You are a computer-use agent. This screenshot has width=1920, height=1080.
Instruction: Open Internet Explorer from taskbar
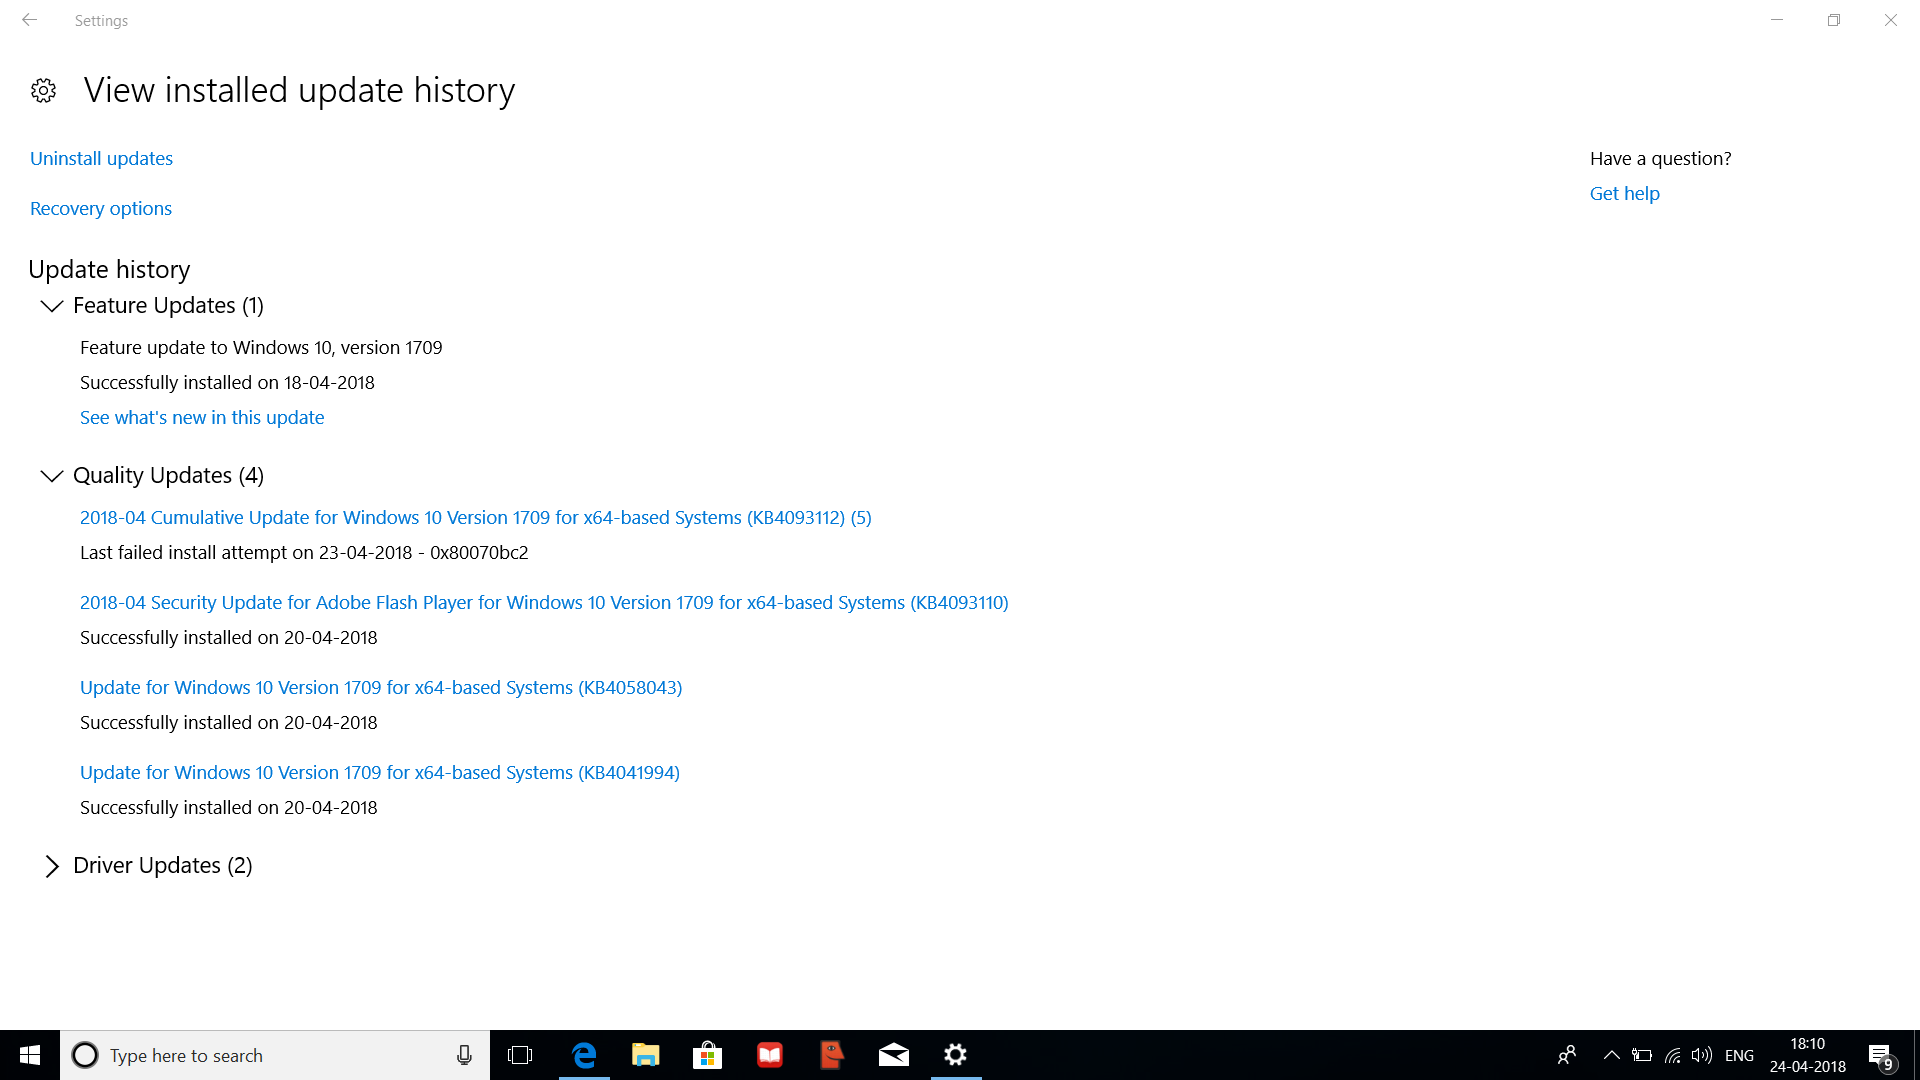[583, 1055]
